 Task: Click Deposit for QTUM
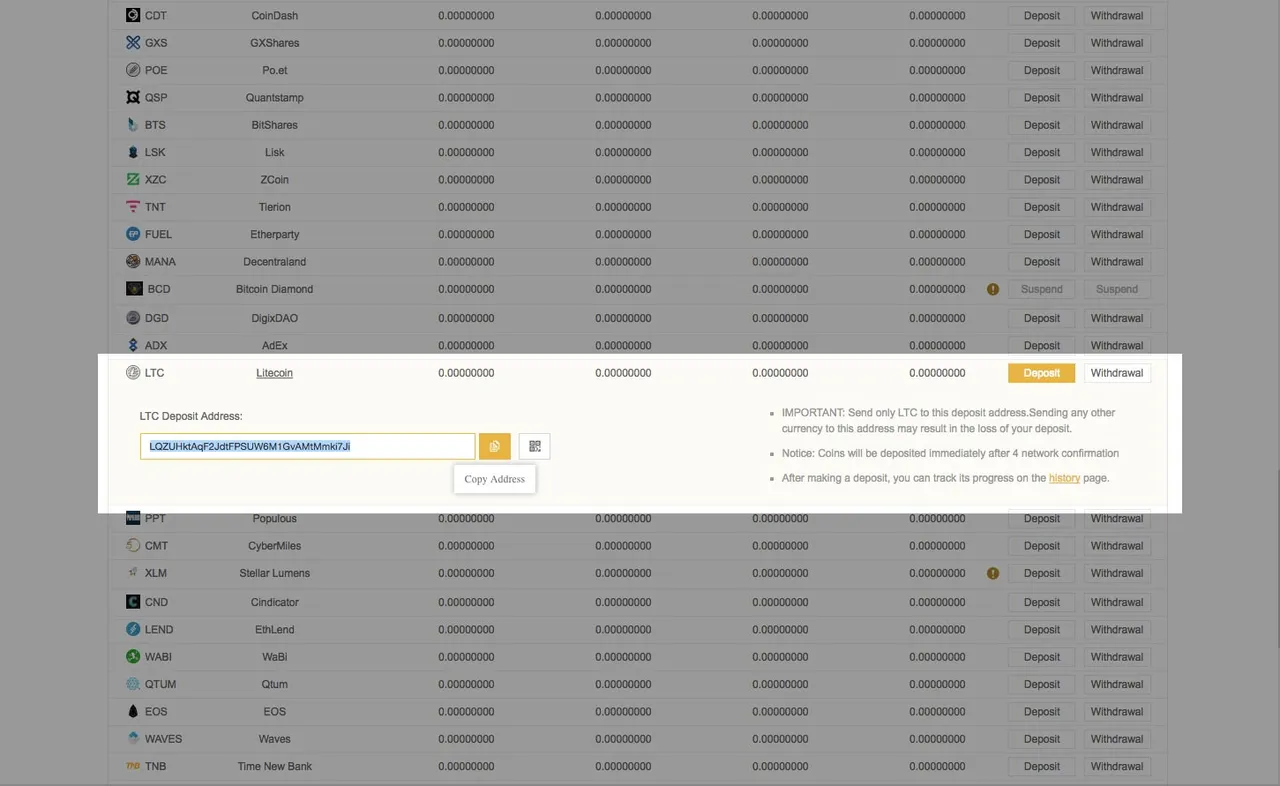point(1041,684)
